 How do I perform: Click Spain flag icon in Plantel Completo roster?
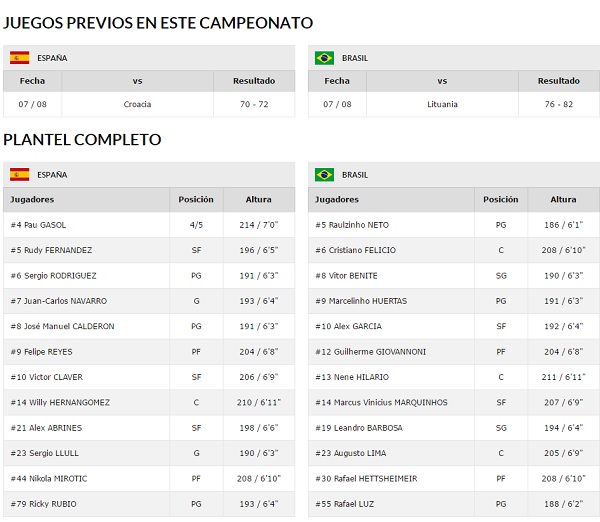20,175
